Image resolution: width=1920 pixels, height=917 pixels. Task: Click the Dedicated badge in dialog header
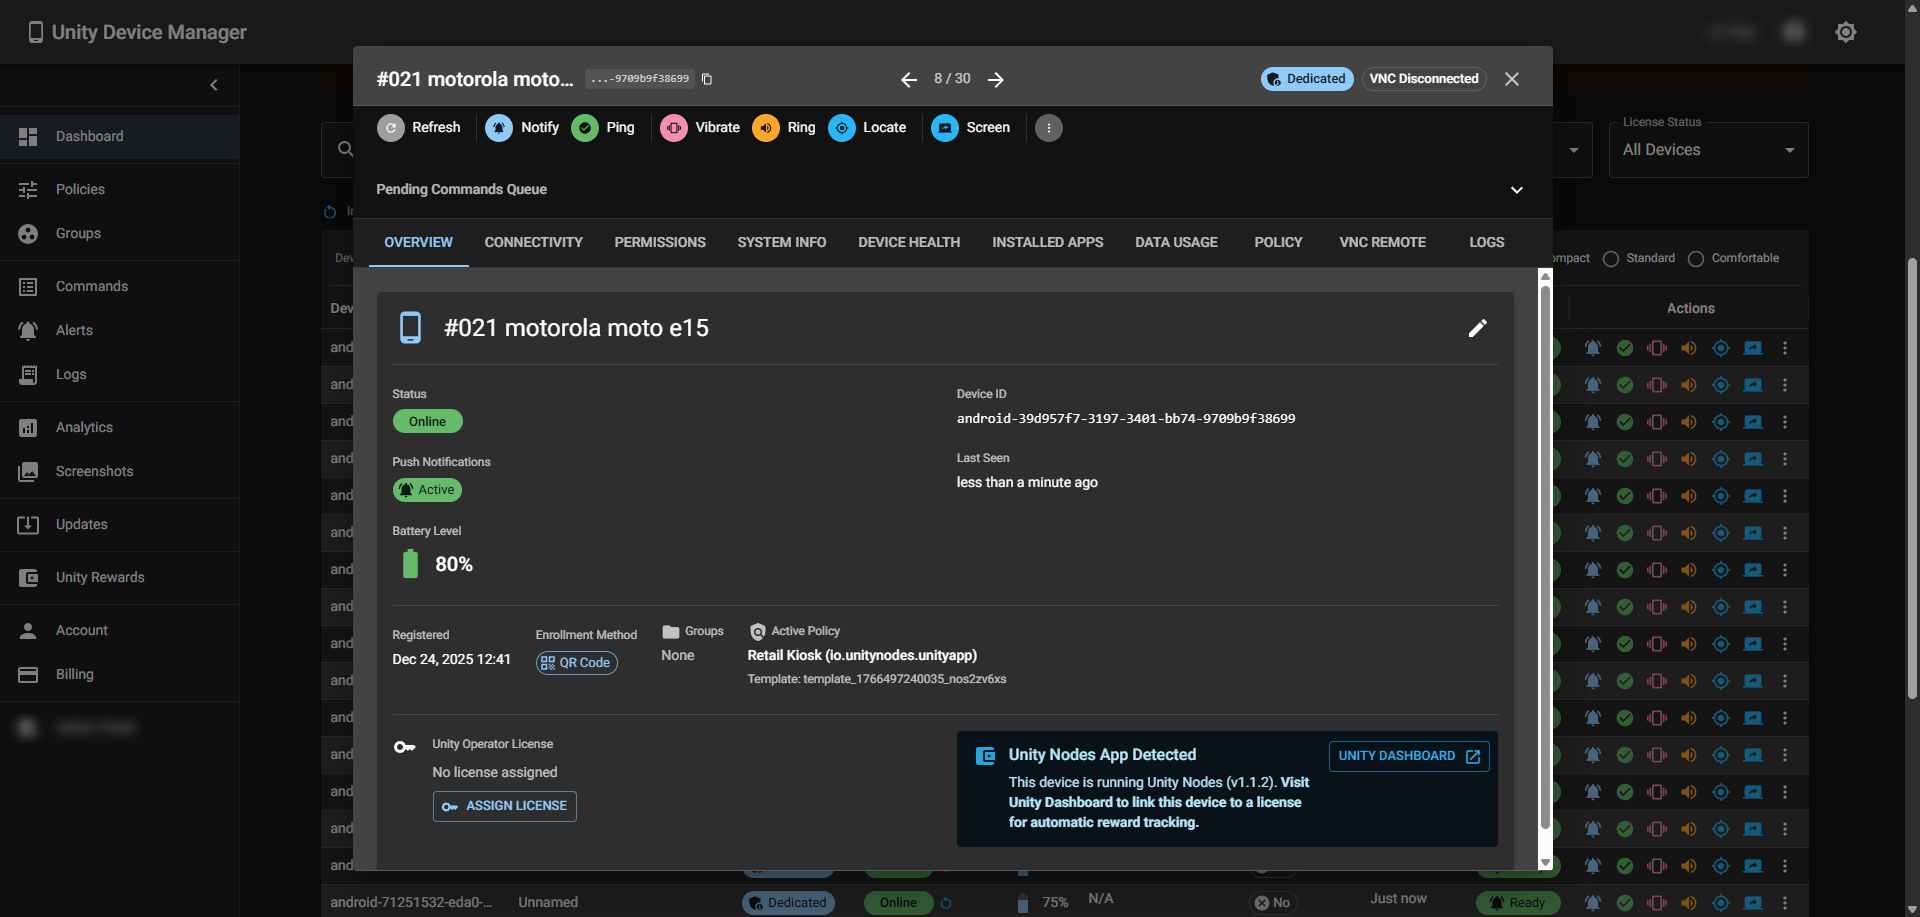1307,79
